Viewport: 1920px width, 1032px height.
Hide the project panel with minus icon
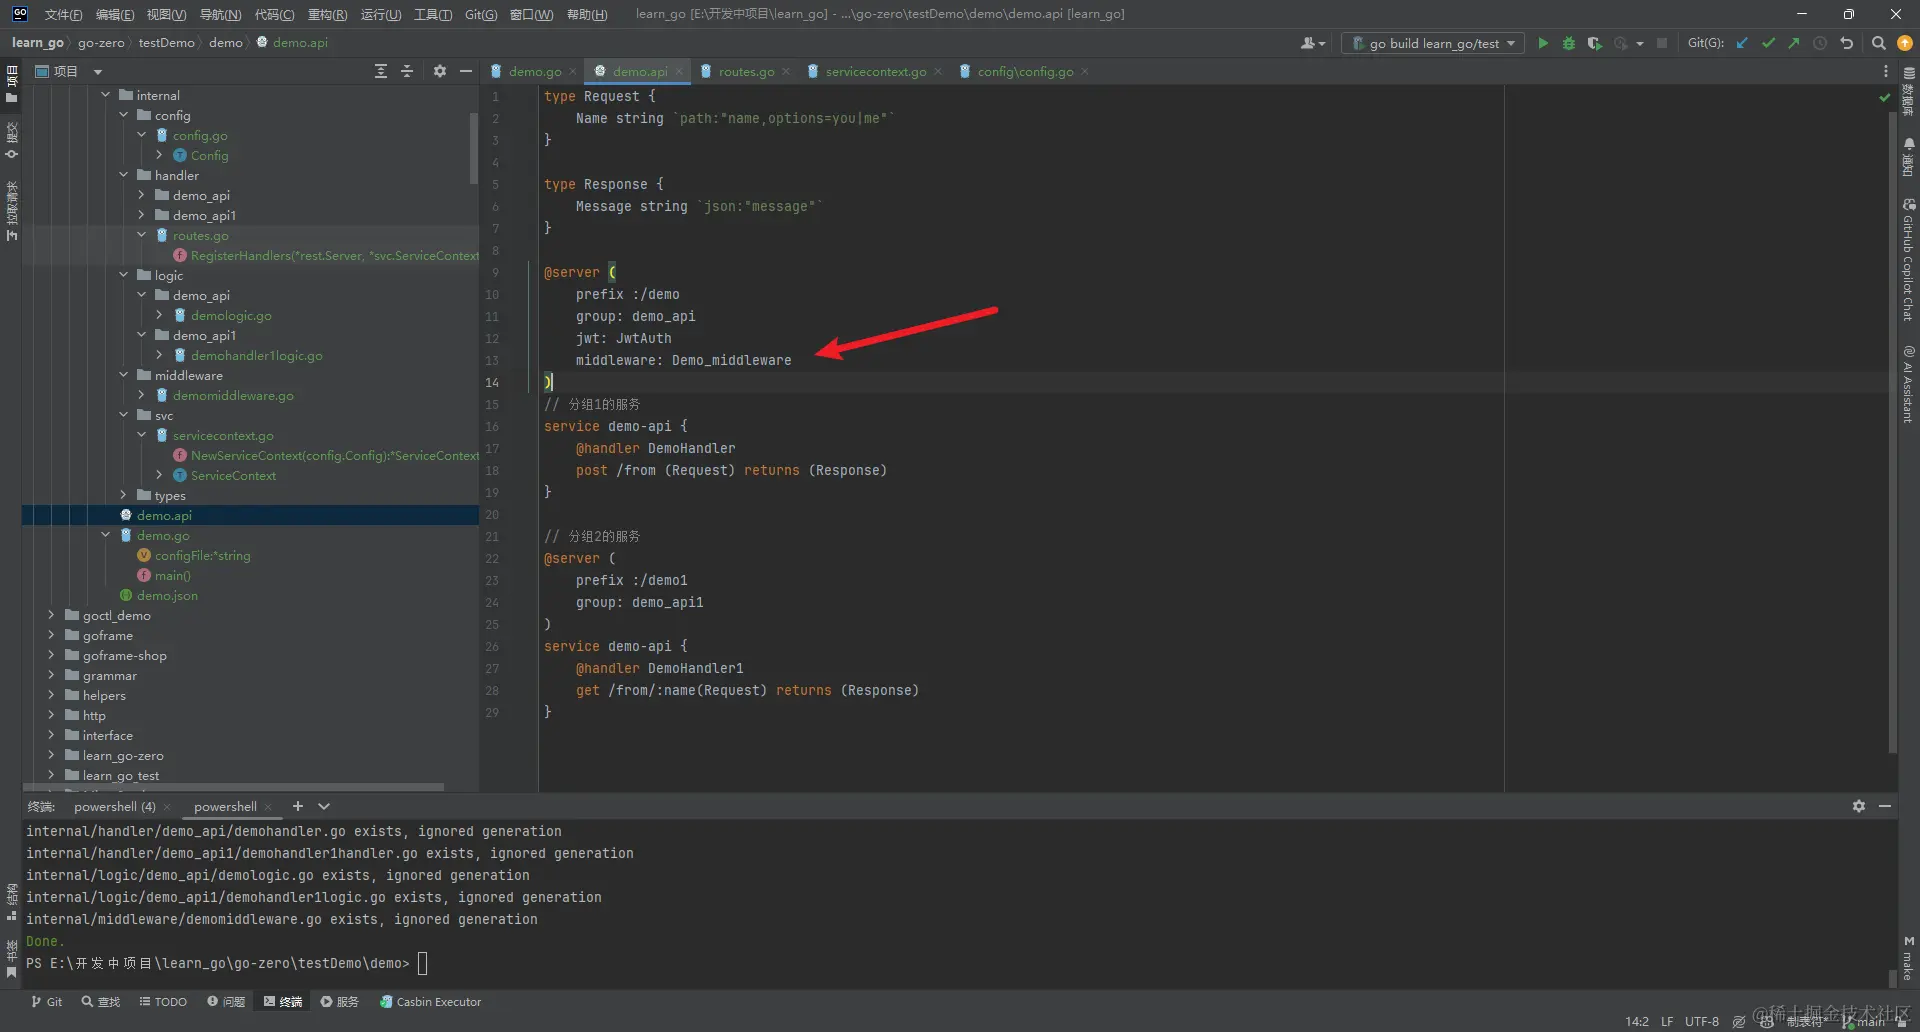[465, 71]
